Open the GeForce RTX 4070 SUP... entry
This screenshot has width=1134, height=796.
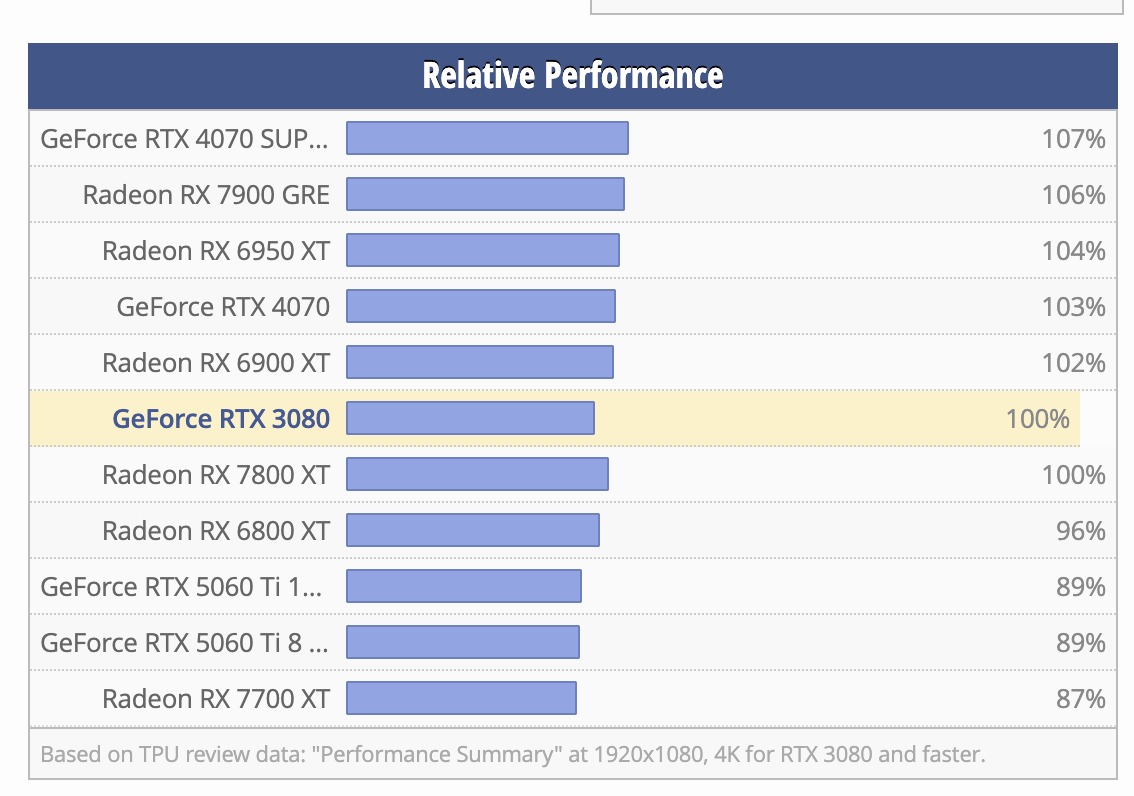click(x=184, y=138)
